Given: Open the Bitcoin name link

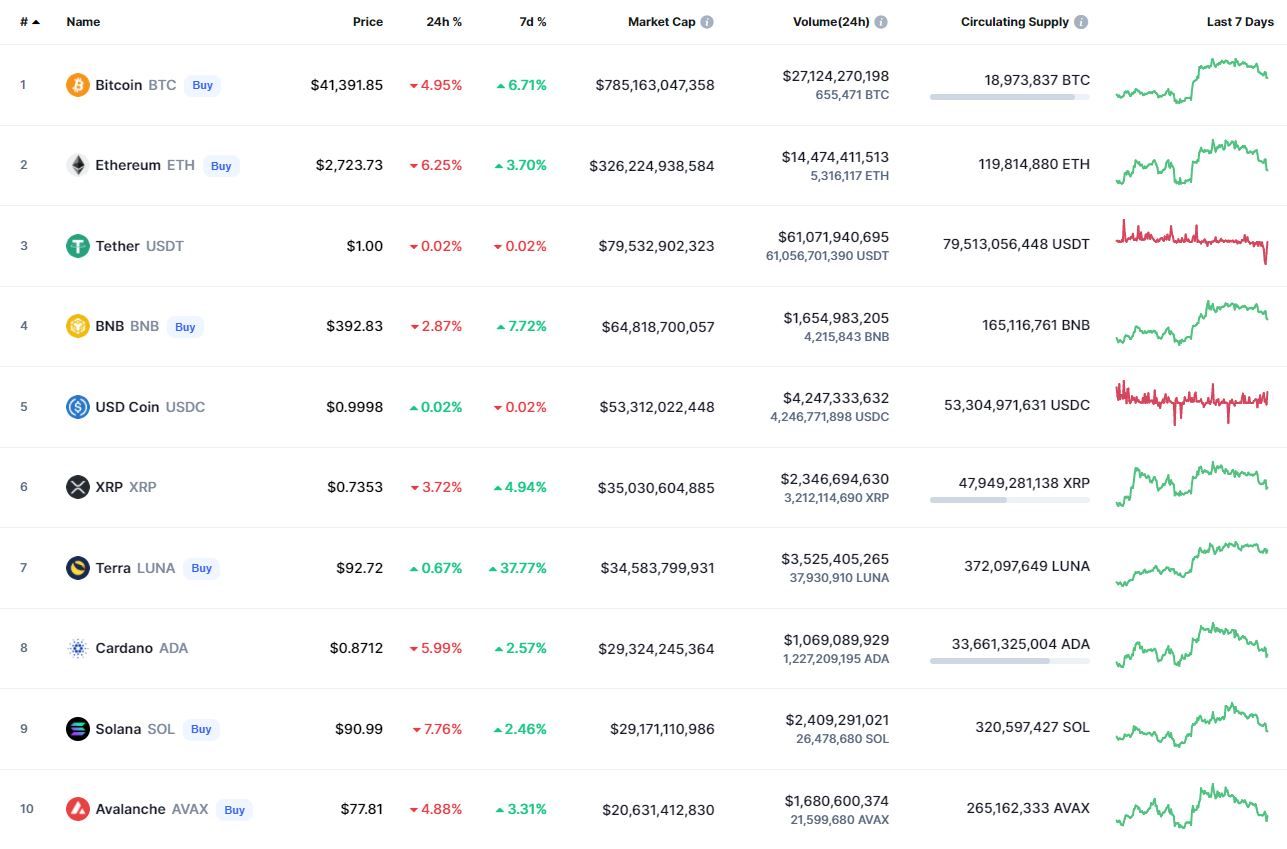Looking at the screenshot, I should [119, 85].
